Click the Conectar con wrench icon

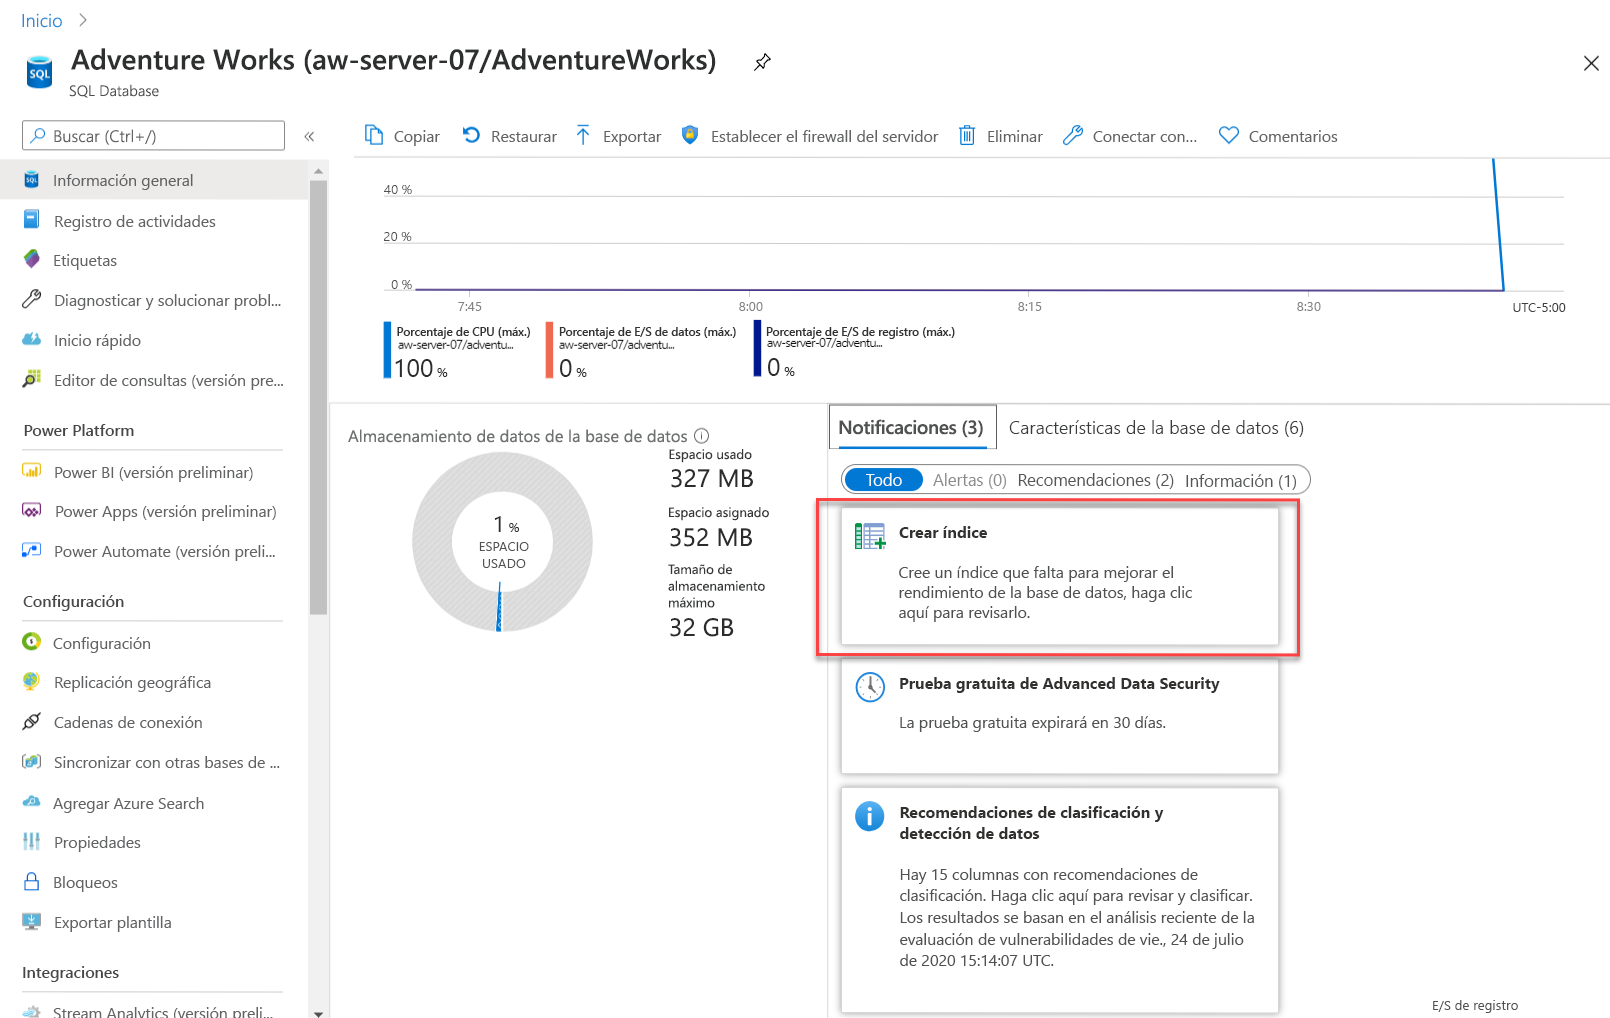pyautogui.click(x=1073, y=135)
